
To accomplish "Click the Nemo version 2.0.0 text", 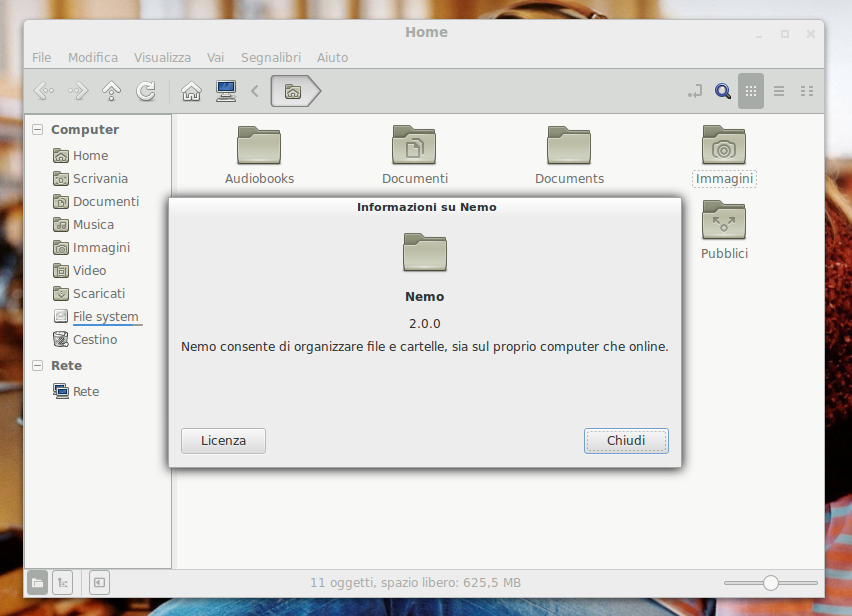I will (x=425, y=324).
